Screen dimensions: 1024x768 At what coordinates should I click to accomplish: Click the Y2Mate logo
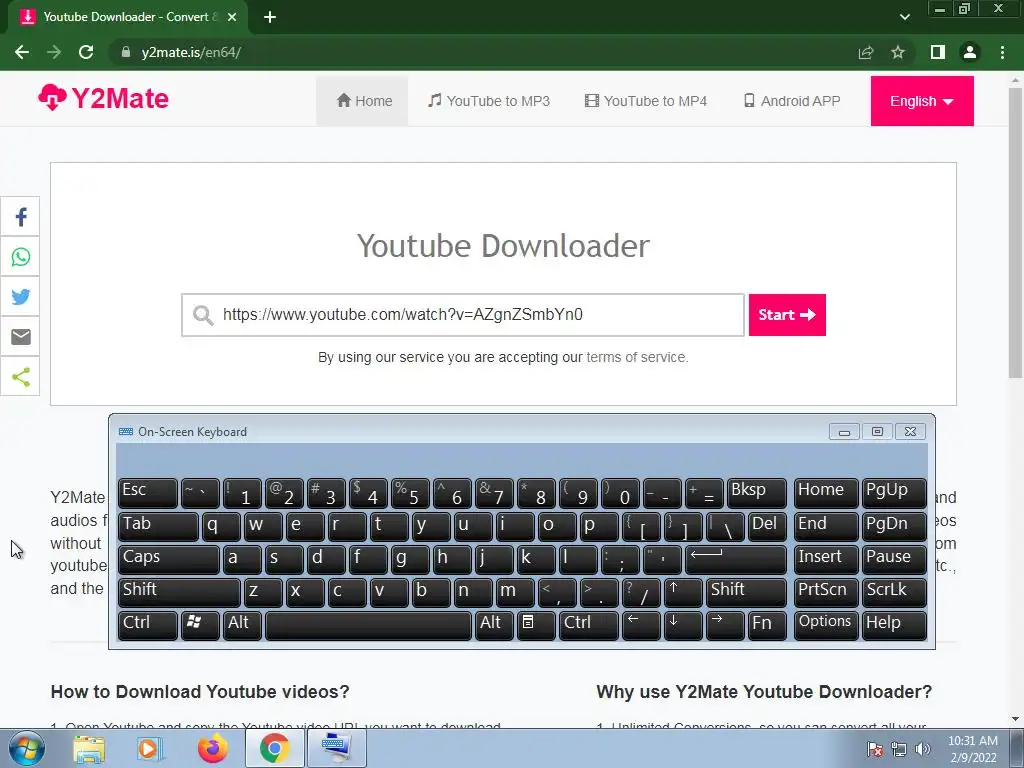click(x=103, y=99)
